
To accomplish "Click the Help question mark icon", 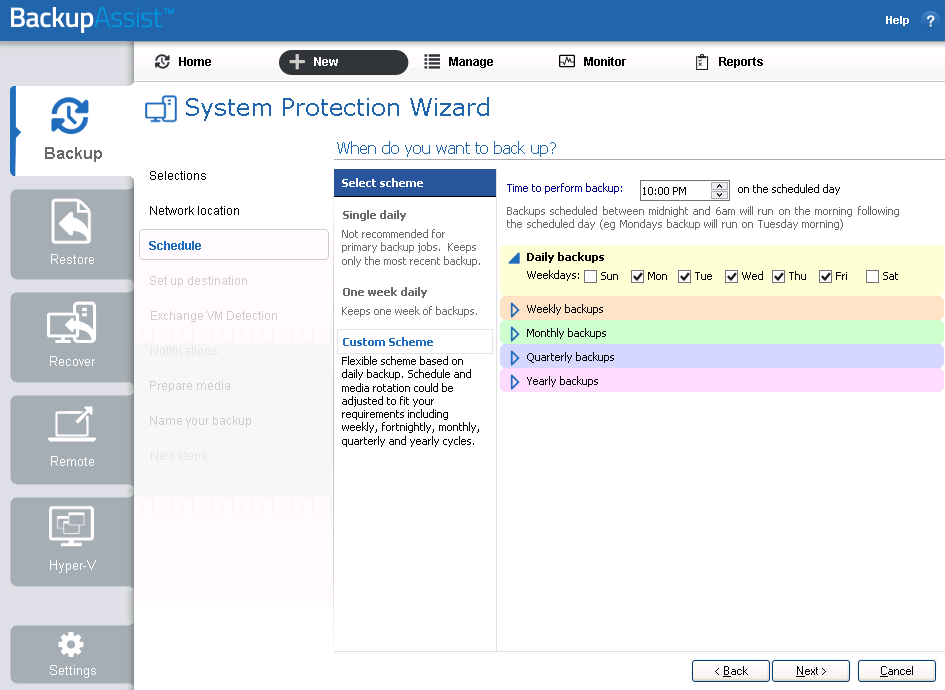I will tap(929, 20).
